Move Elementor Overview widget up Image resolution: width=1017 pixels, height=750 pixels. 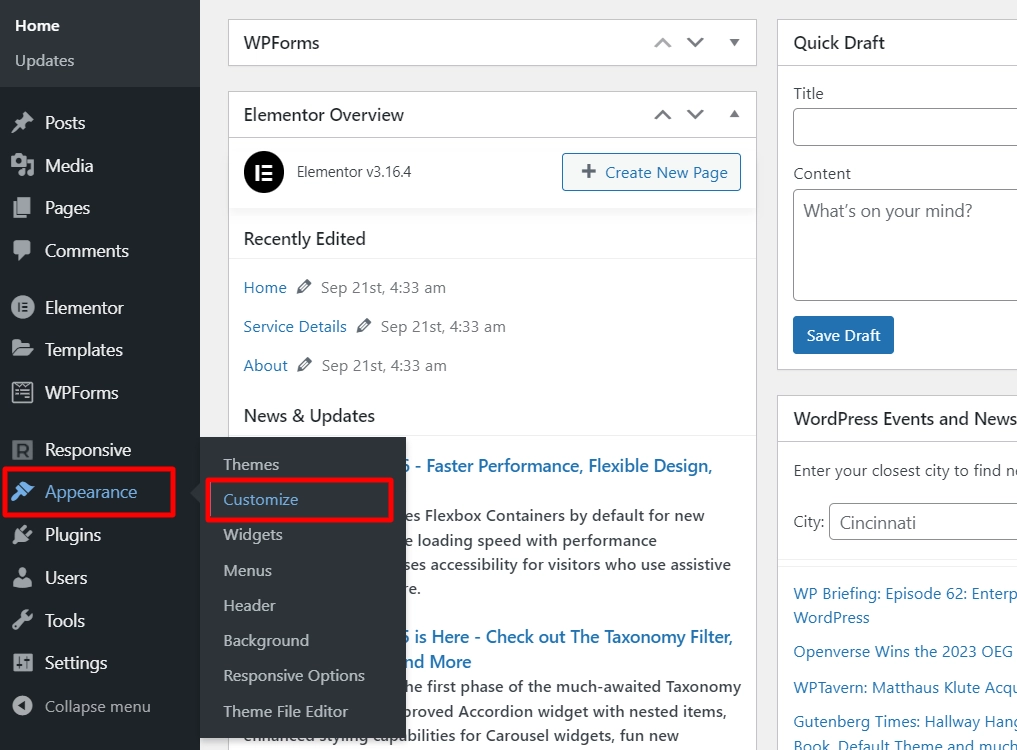click(x=663, y=115)
